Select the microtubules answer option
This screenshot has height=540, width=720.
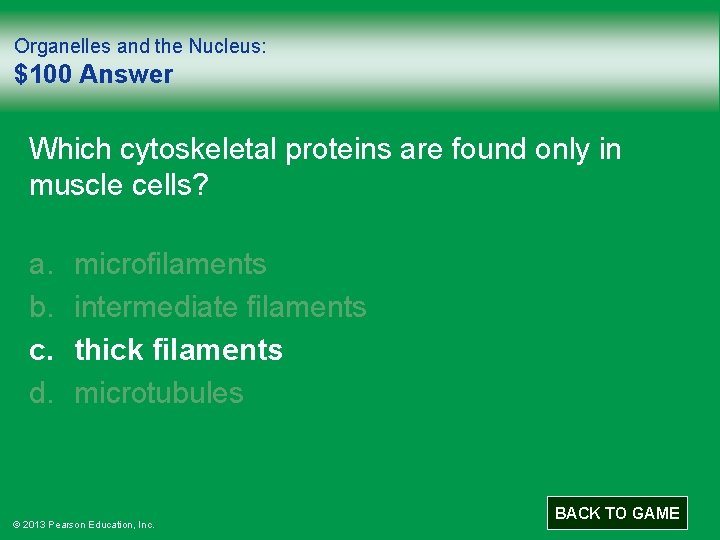tap(158, 393)
